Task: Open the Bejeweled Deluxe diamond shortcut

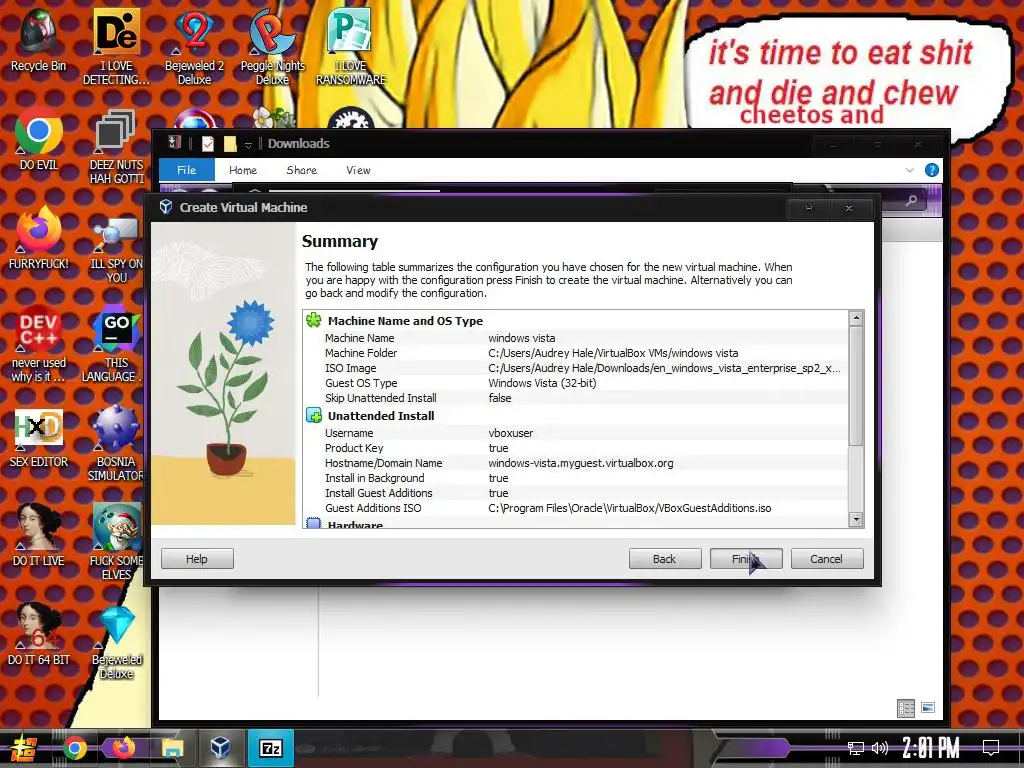Action: coord(116,642)
